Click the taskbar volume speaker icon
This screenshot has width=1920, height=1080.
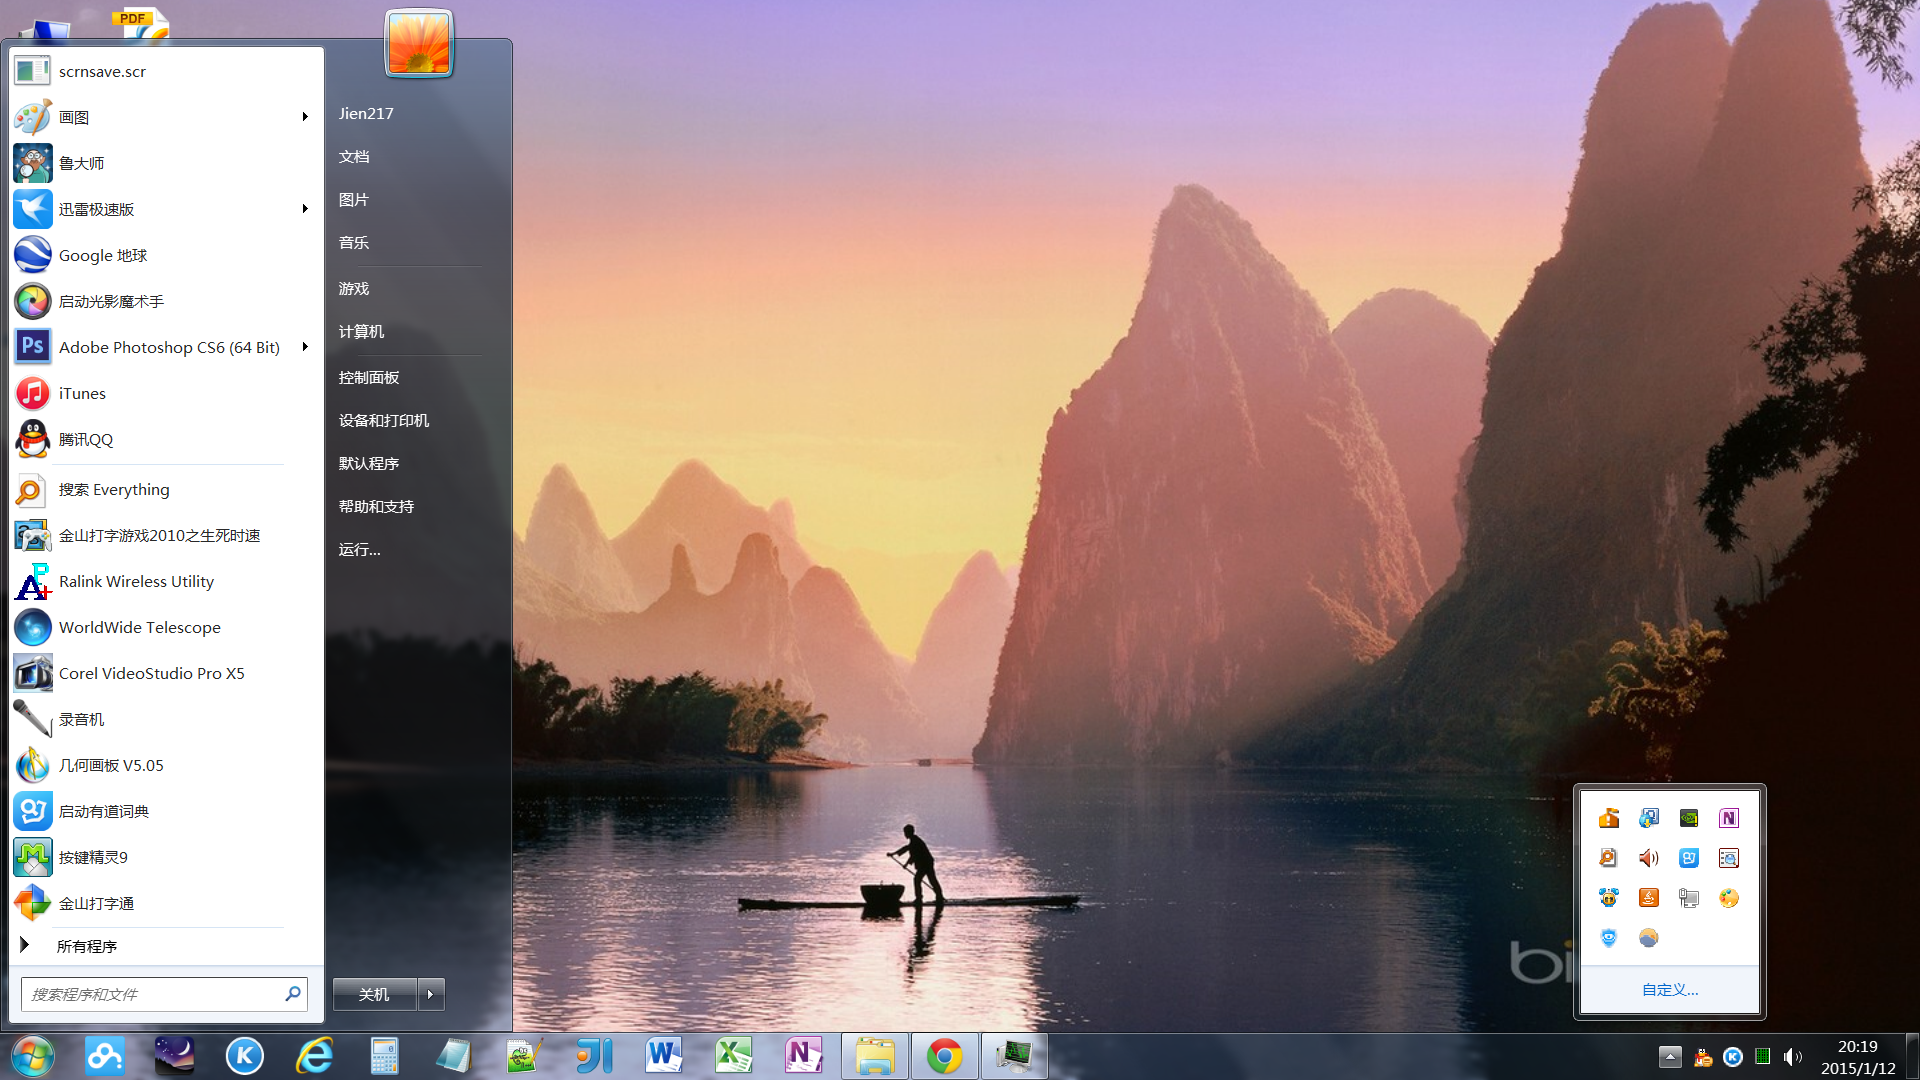point(1792,1056)
